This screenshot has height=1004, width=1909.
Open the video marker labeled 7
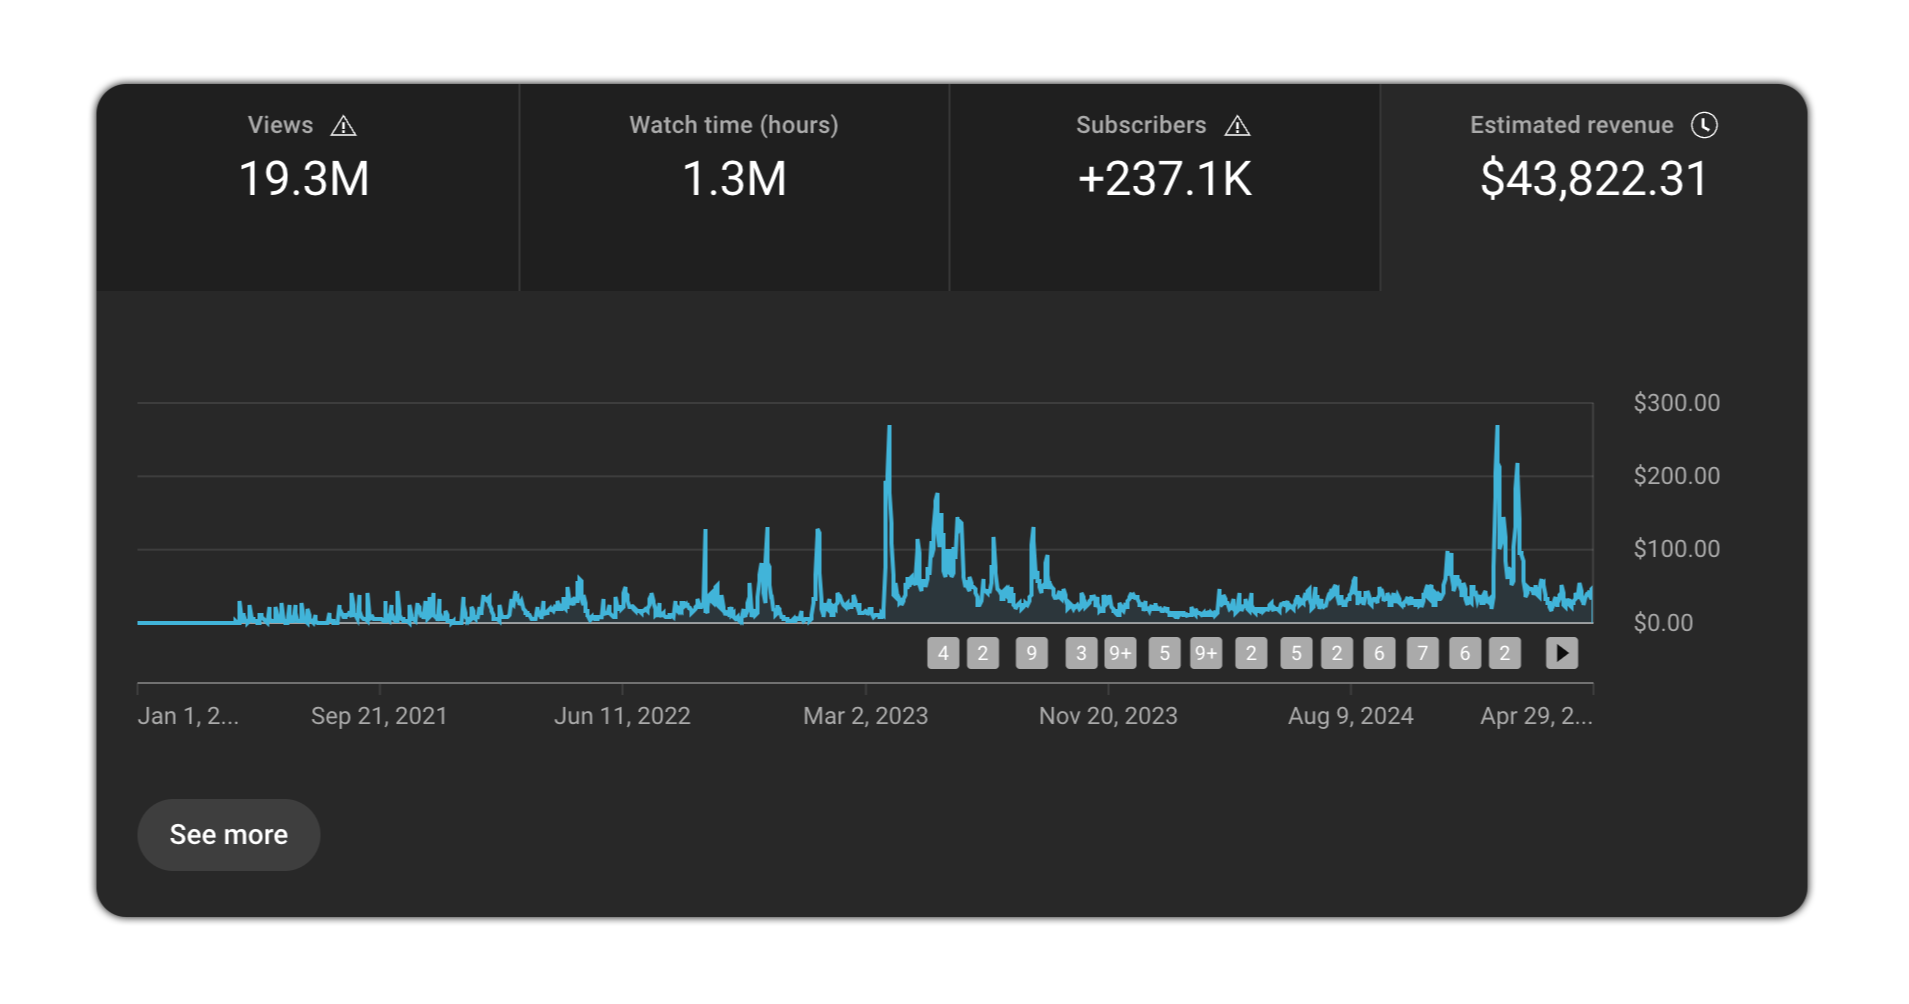1423,653
